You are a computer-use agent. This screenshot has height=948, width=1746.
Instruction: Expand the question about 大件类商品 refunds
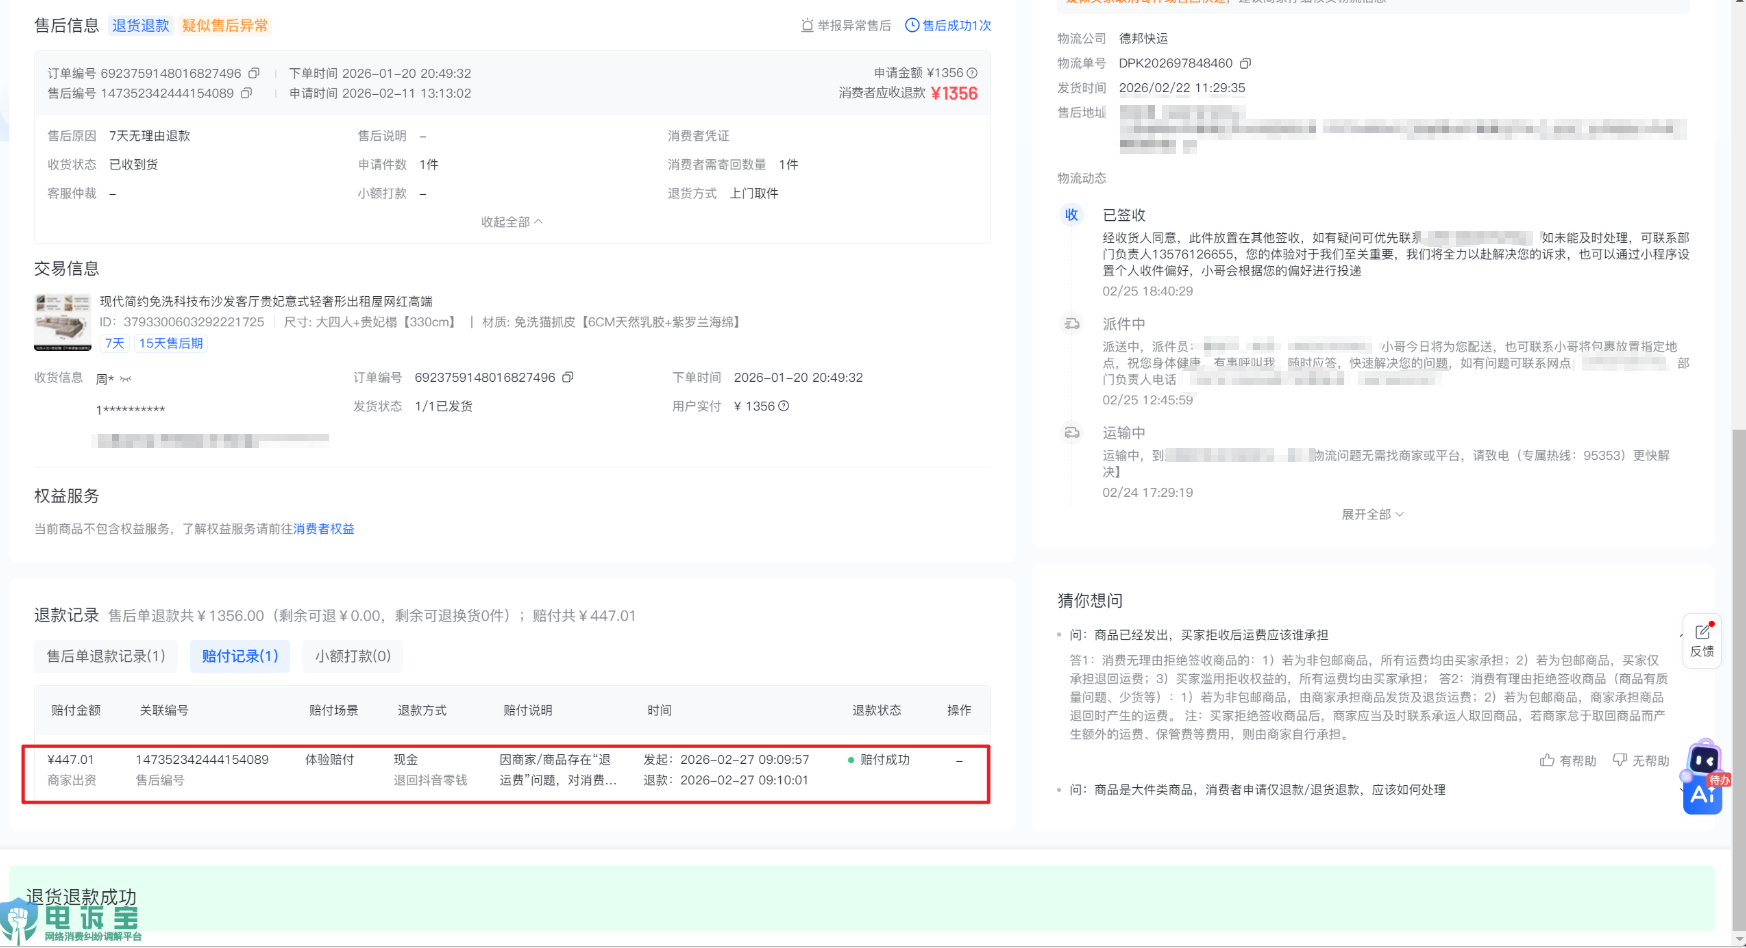click(x=1270, y=790)
